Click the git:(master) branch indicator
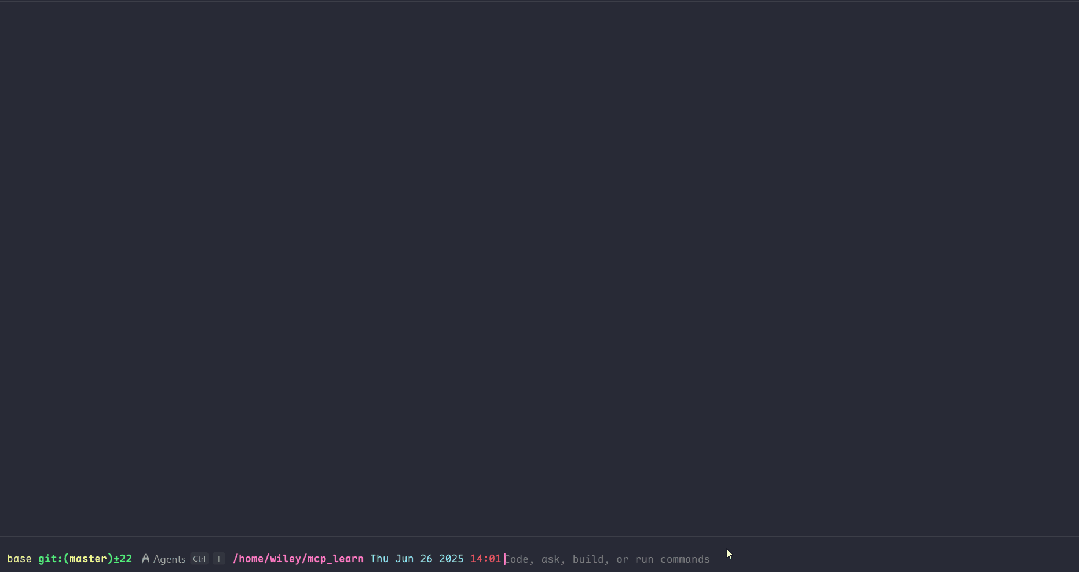The width and height of the screenshot is (1079, 572). pos(76,559)
